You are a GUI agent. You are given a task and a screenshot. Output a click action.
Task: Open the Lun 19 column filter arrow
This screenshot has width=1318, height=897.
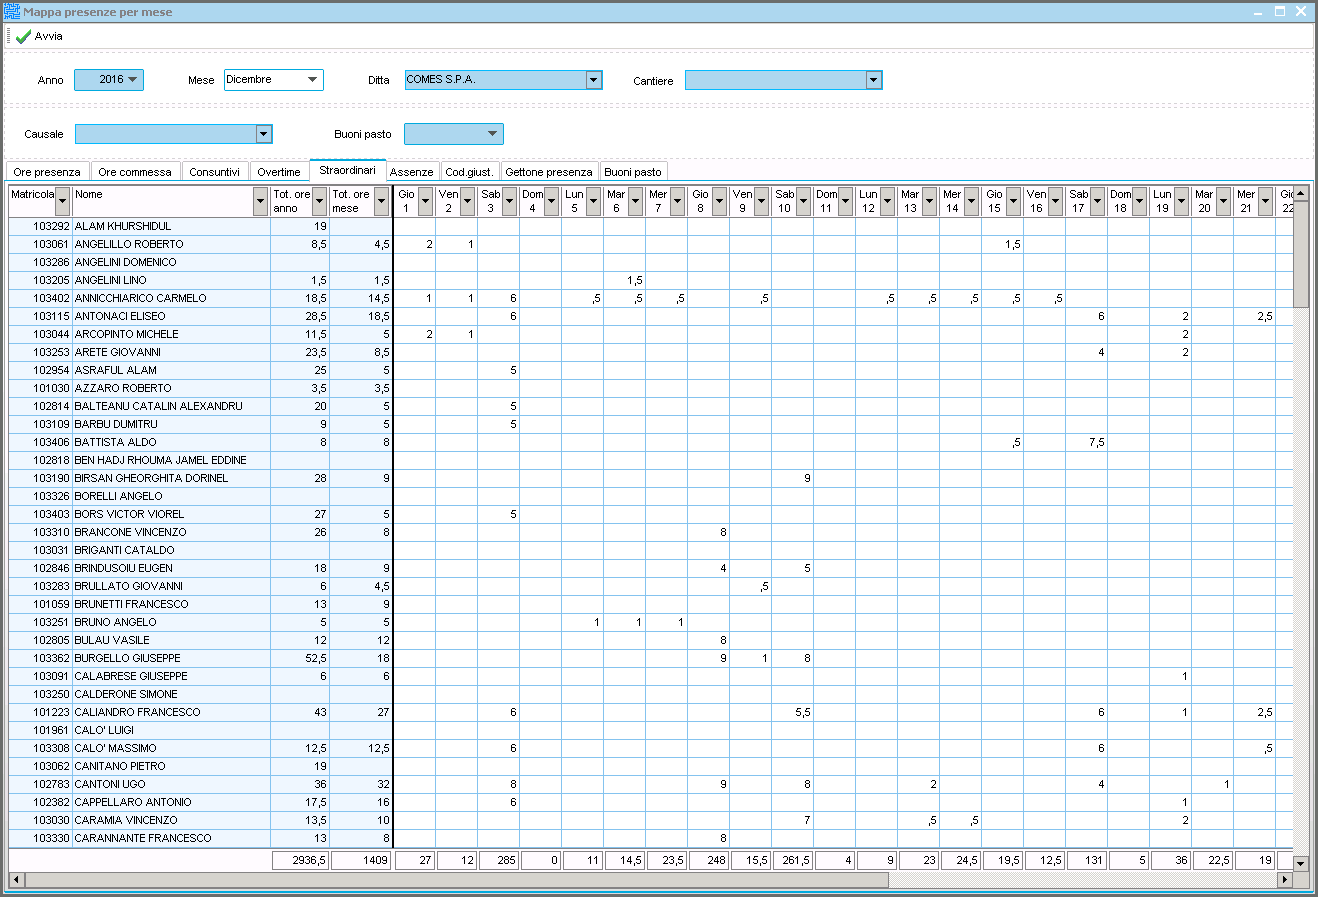point(1181,202)
